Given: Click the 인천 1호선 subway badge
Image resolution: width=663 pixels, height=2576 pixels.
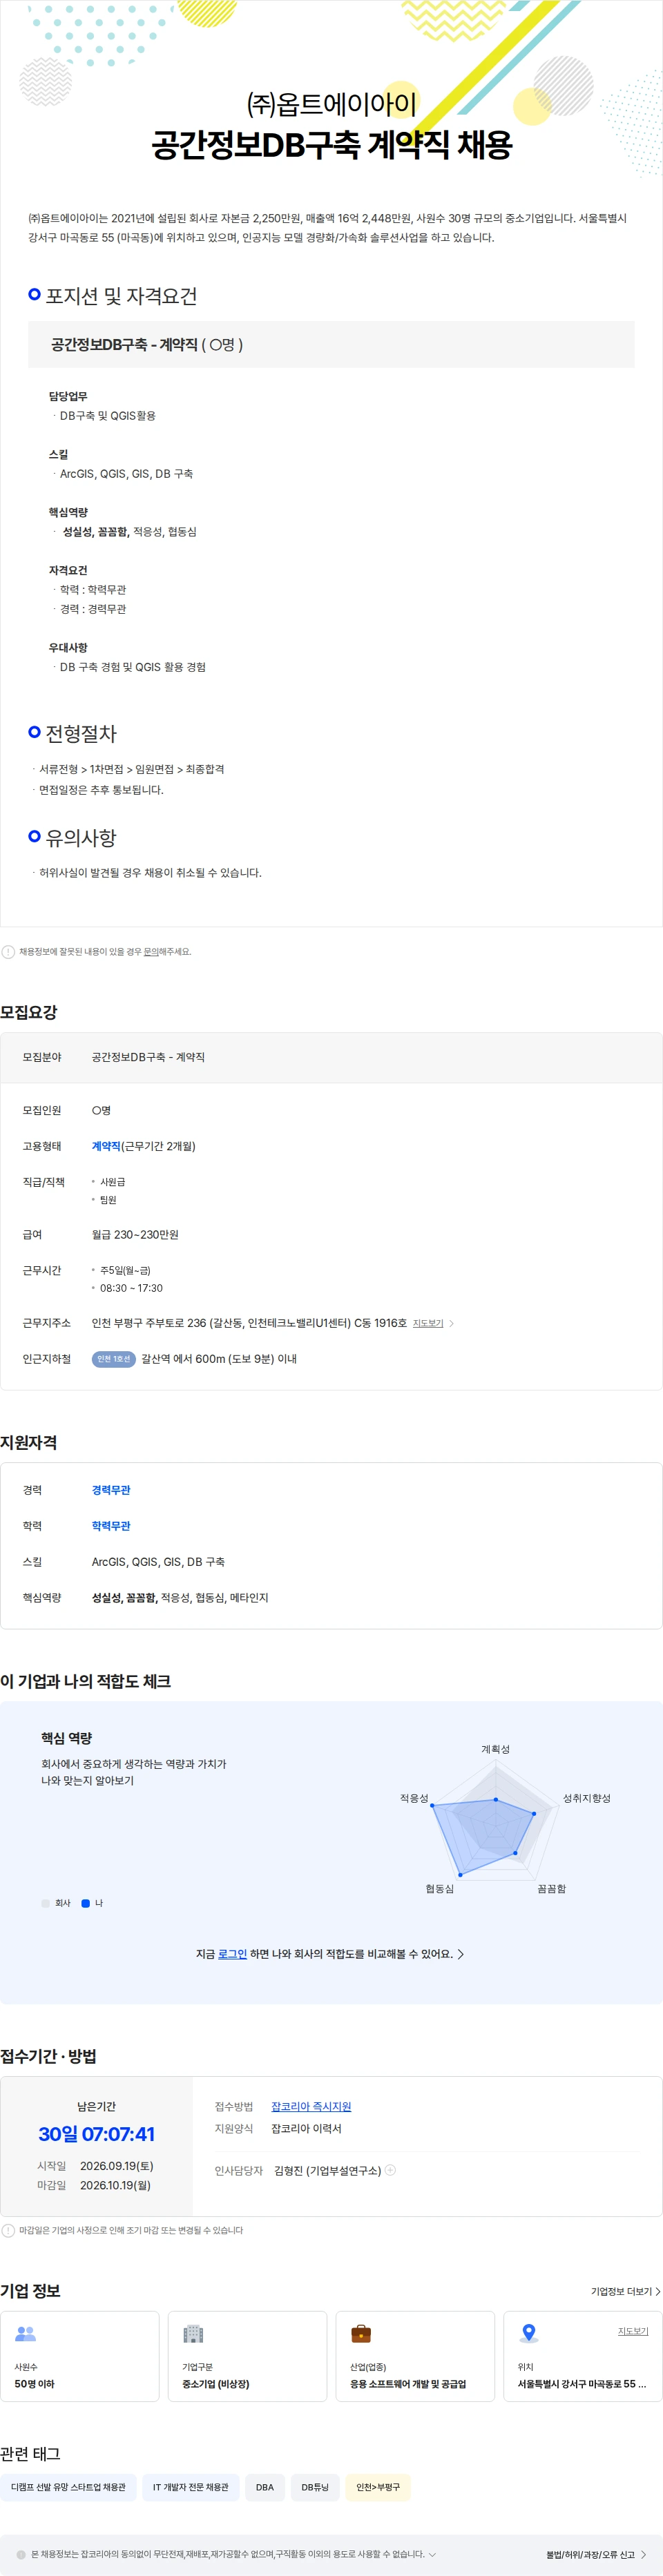Looking at the screenshot, I should [113, 1359].
